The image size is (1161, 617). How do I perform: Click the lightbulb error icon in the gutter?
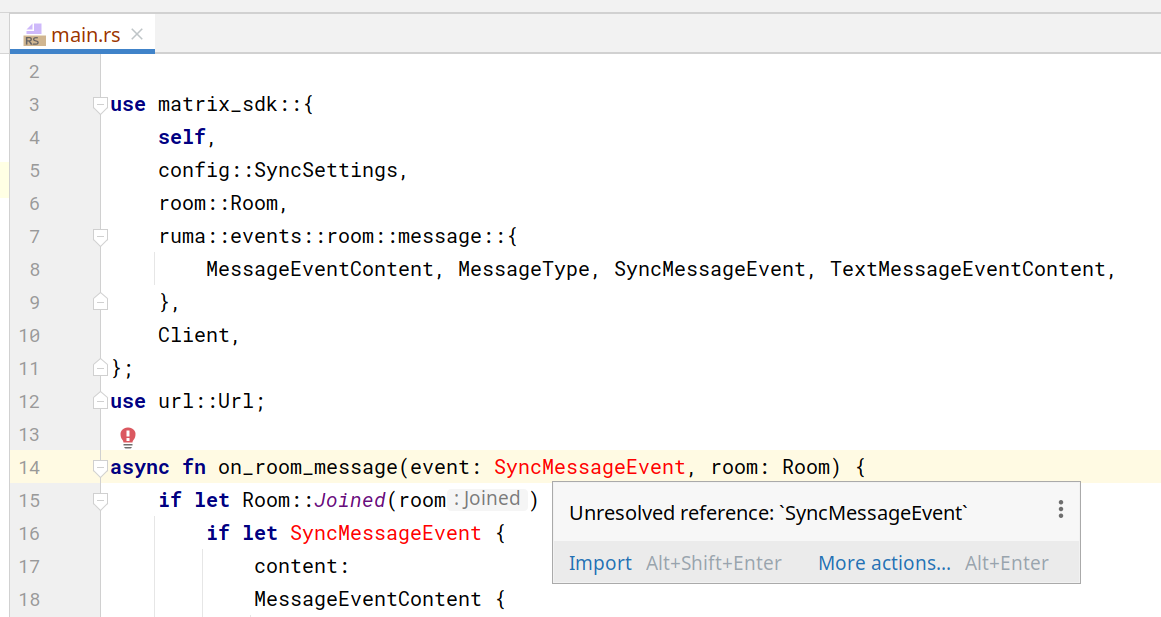click(x=127, y=437)
